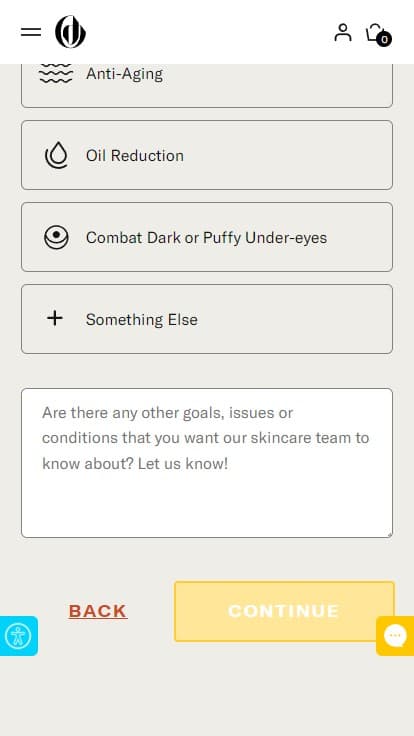Open the hamburger navigation menu
The width and height of the screenshot is (414, 736).
point(31,32)
